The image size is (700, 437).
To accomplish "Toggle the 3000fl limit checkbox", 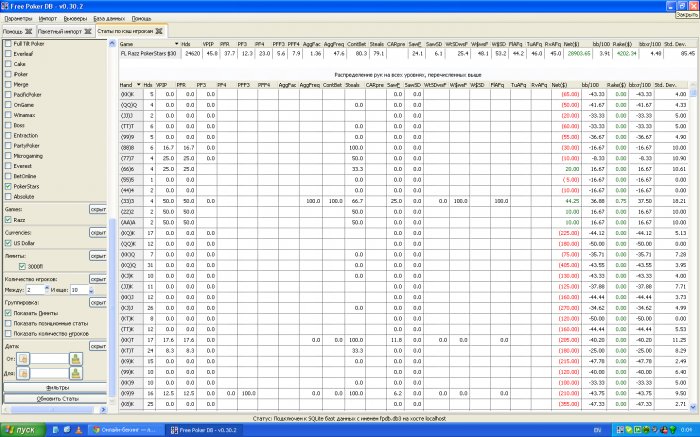I will click(x=22, y=266).
